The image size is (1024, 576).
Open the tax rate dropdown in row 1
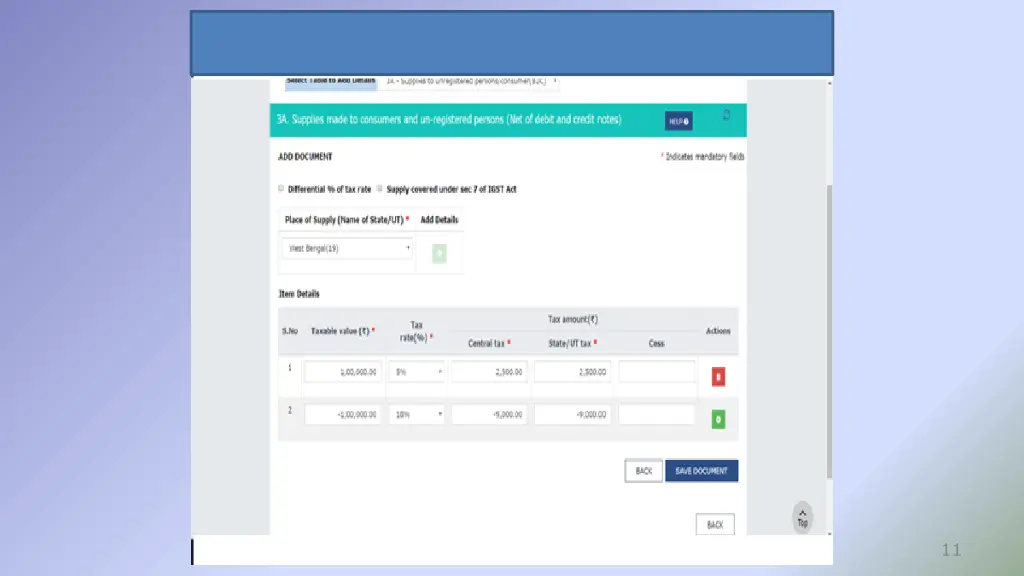pyautogui.click(x=417, y=372)
